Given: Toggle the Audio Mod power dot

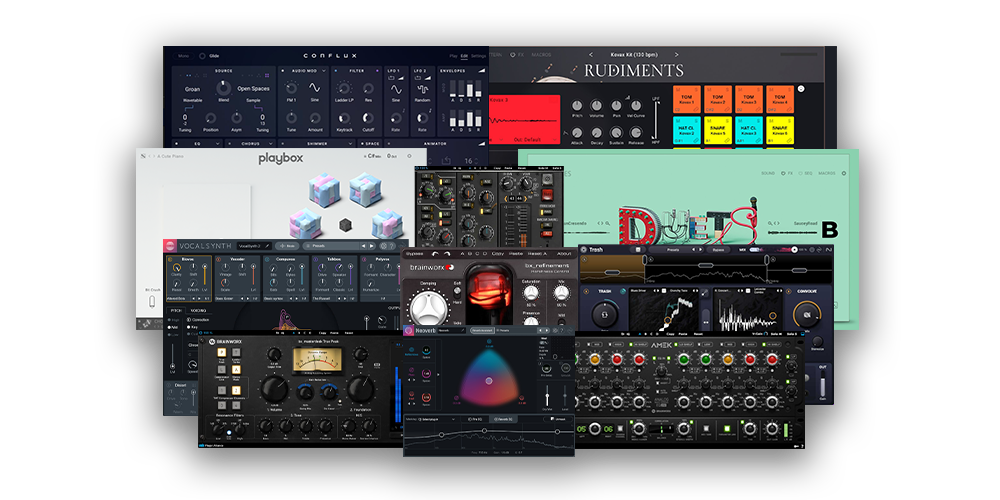Looking at the screenshot, I should (284, 71).
